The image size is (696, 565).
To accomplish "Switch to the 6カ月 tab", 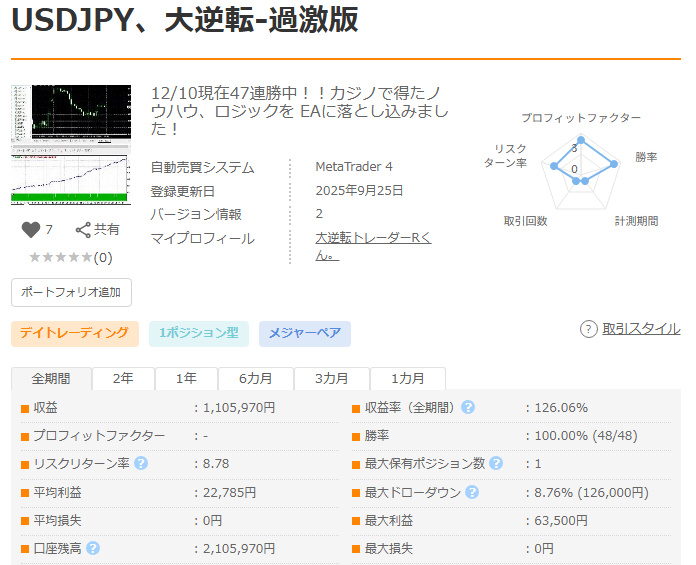I will tap(255, 379).
